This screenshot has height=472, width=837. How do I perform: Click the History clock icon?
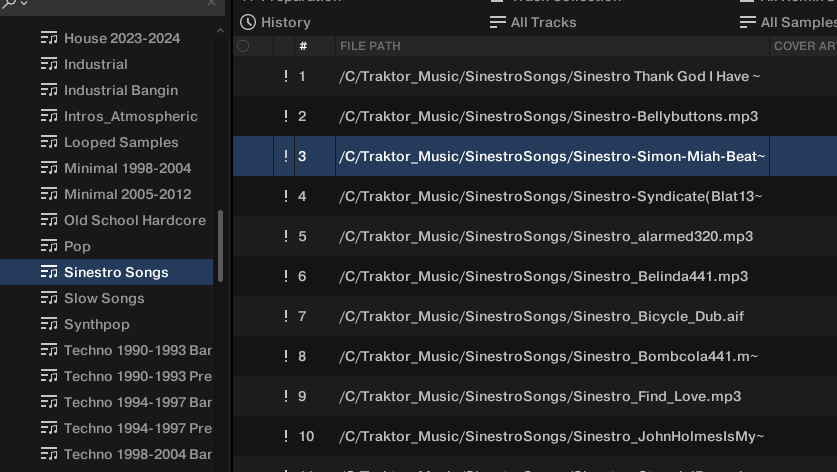248,22
